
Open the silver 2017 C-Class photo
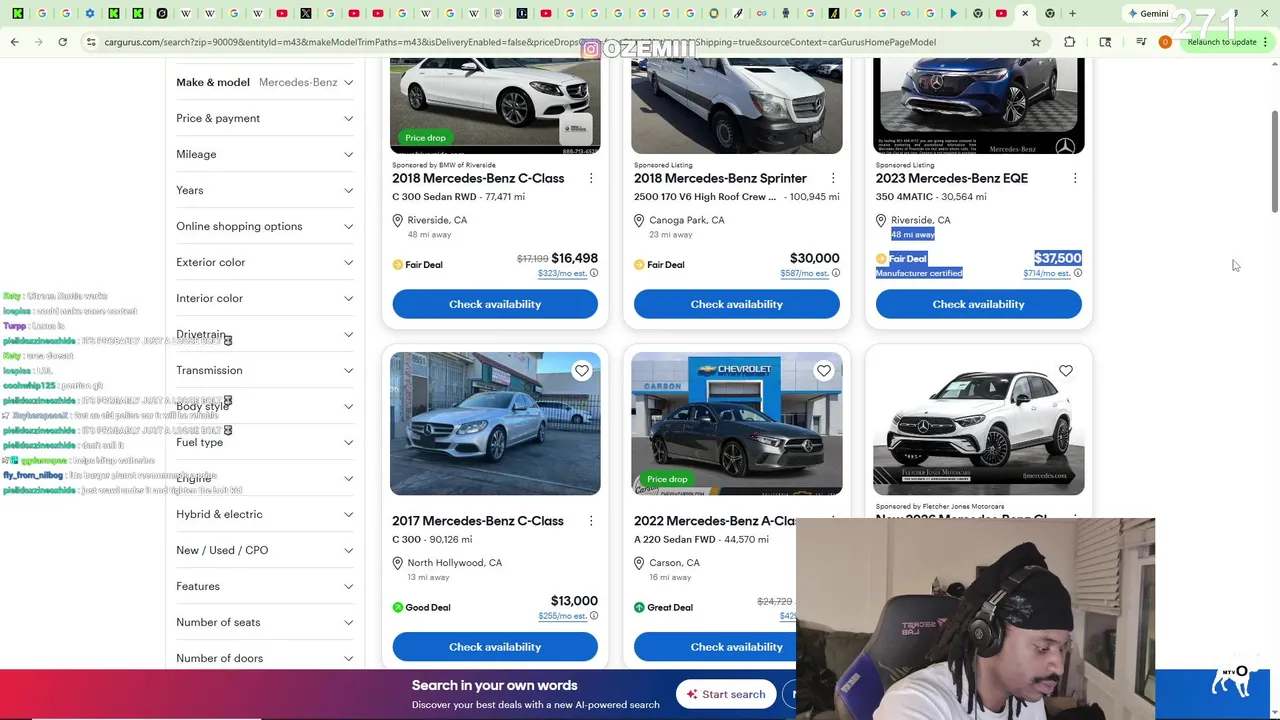[495, 423]
